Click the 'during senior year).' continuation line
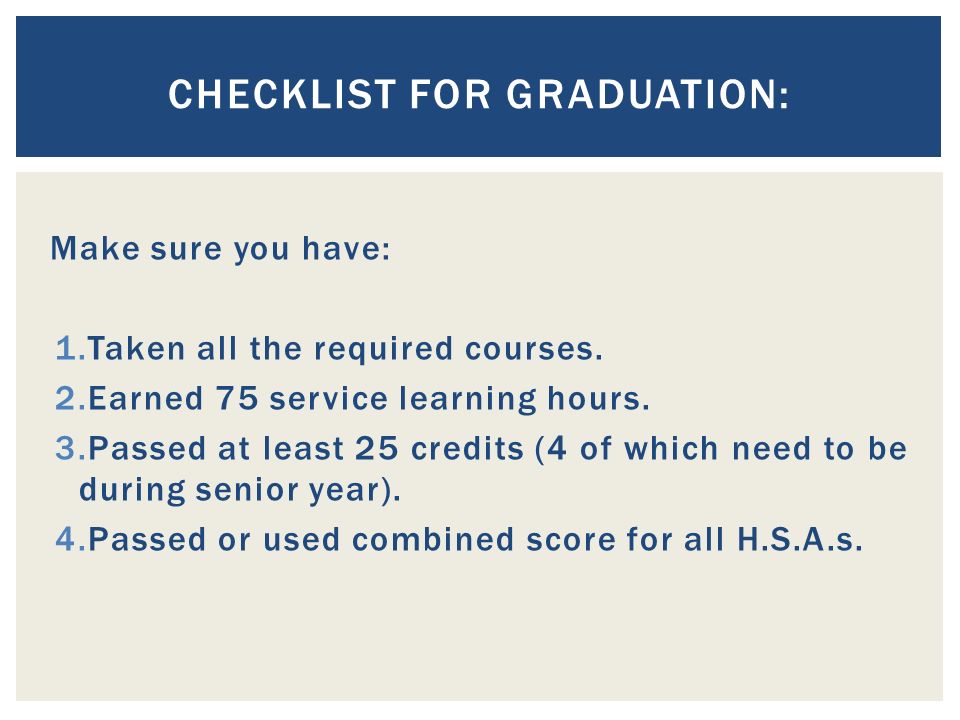The image size is (960, 720). [x=240, y=490]
